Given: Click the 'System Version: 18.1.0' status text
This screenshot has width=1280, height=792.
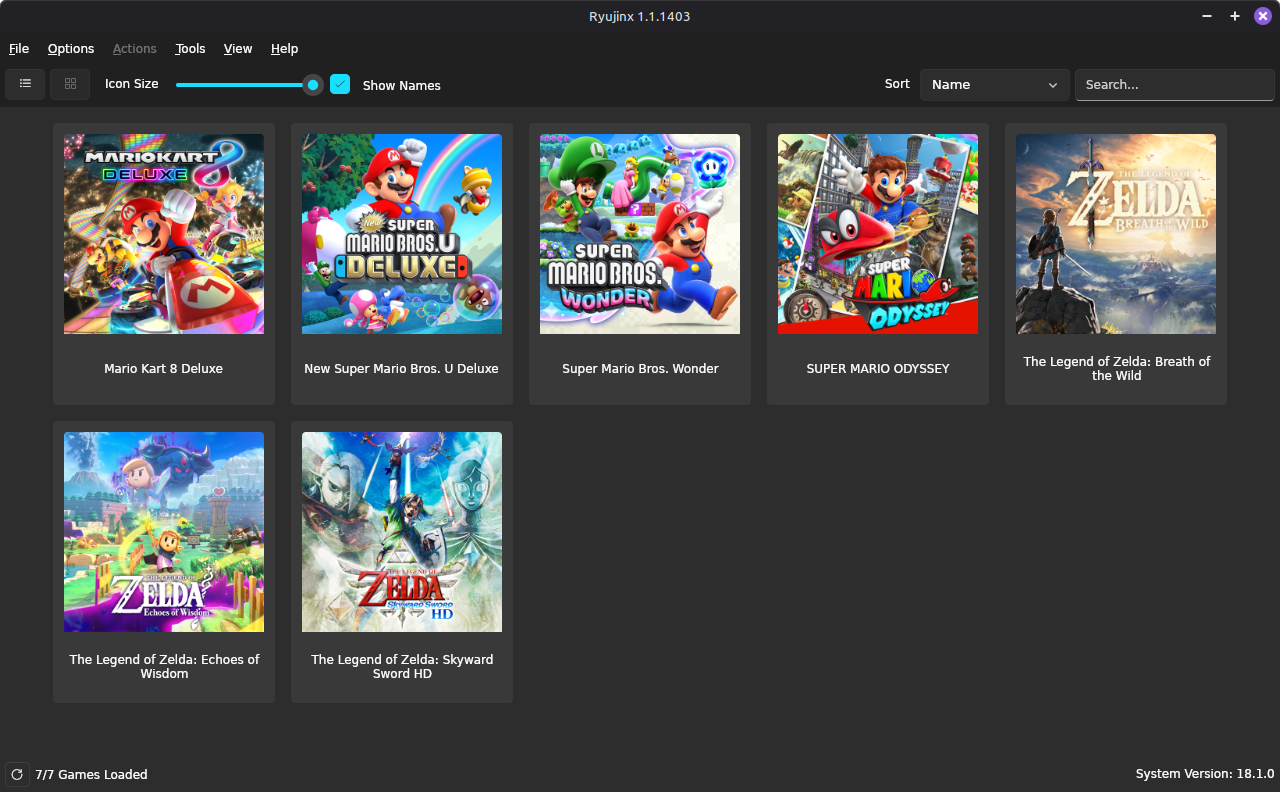Looking at the screenshot, I should pyautogui.click(x=1205, y=774).
